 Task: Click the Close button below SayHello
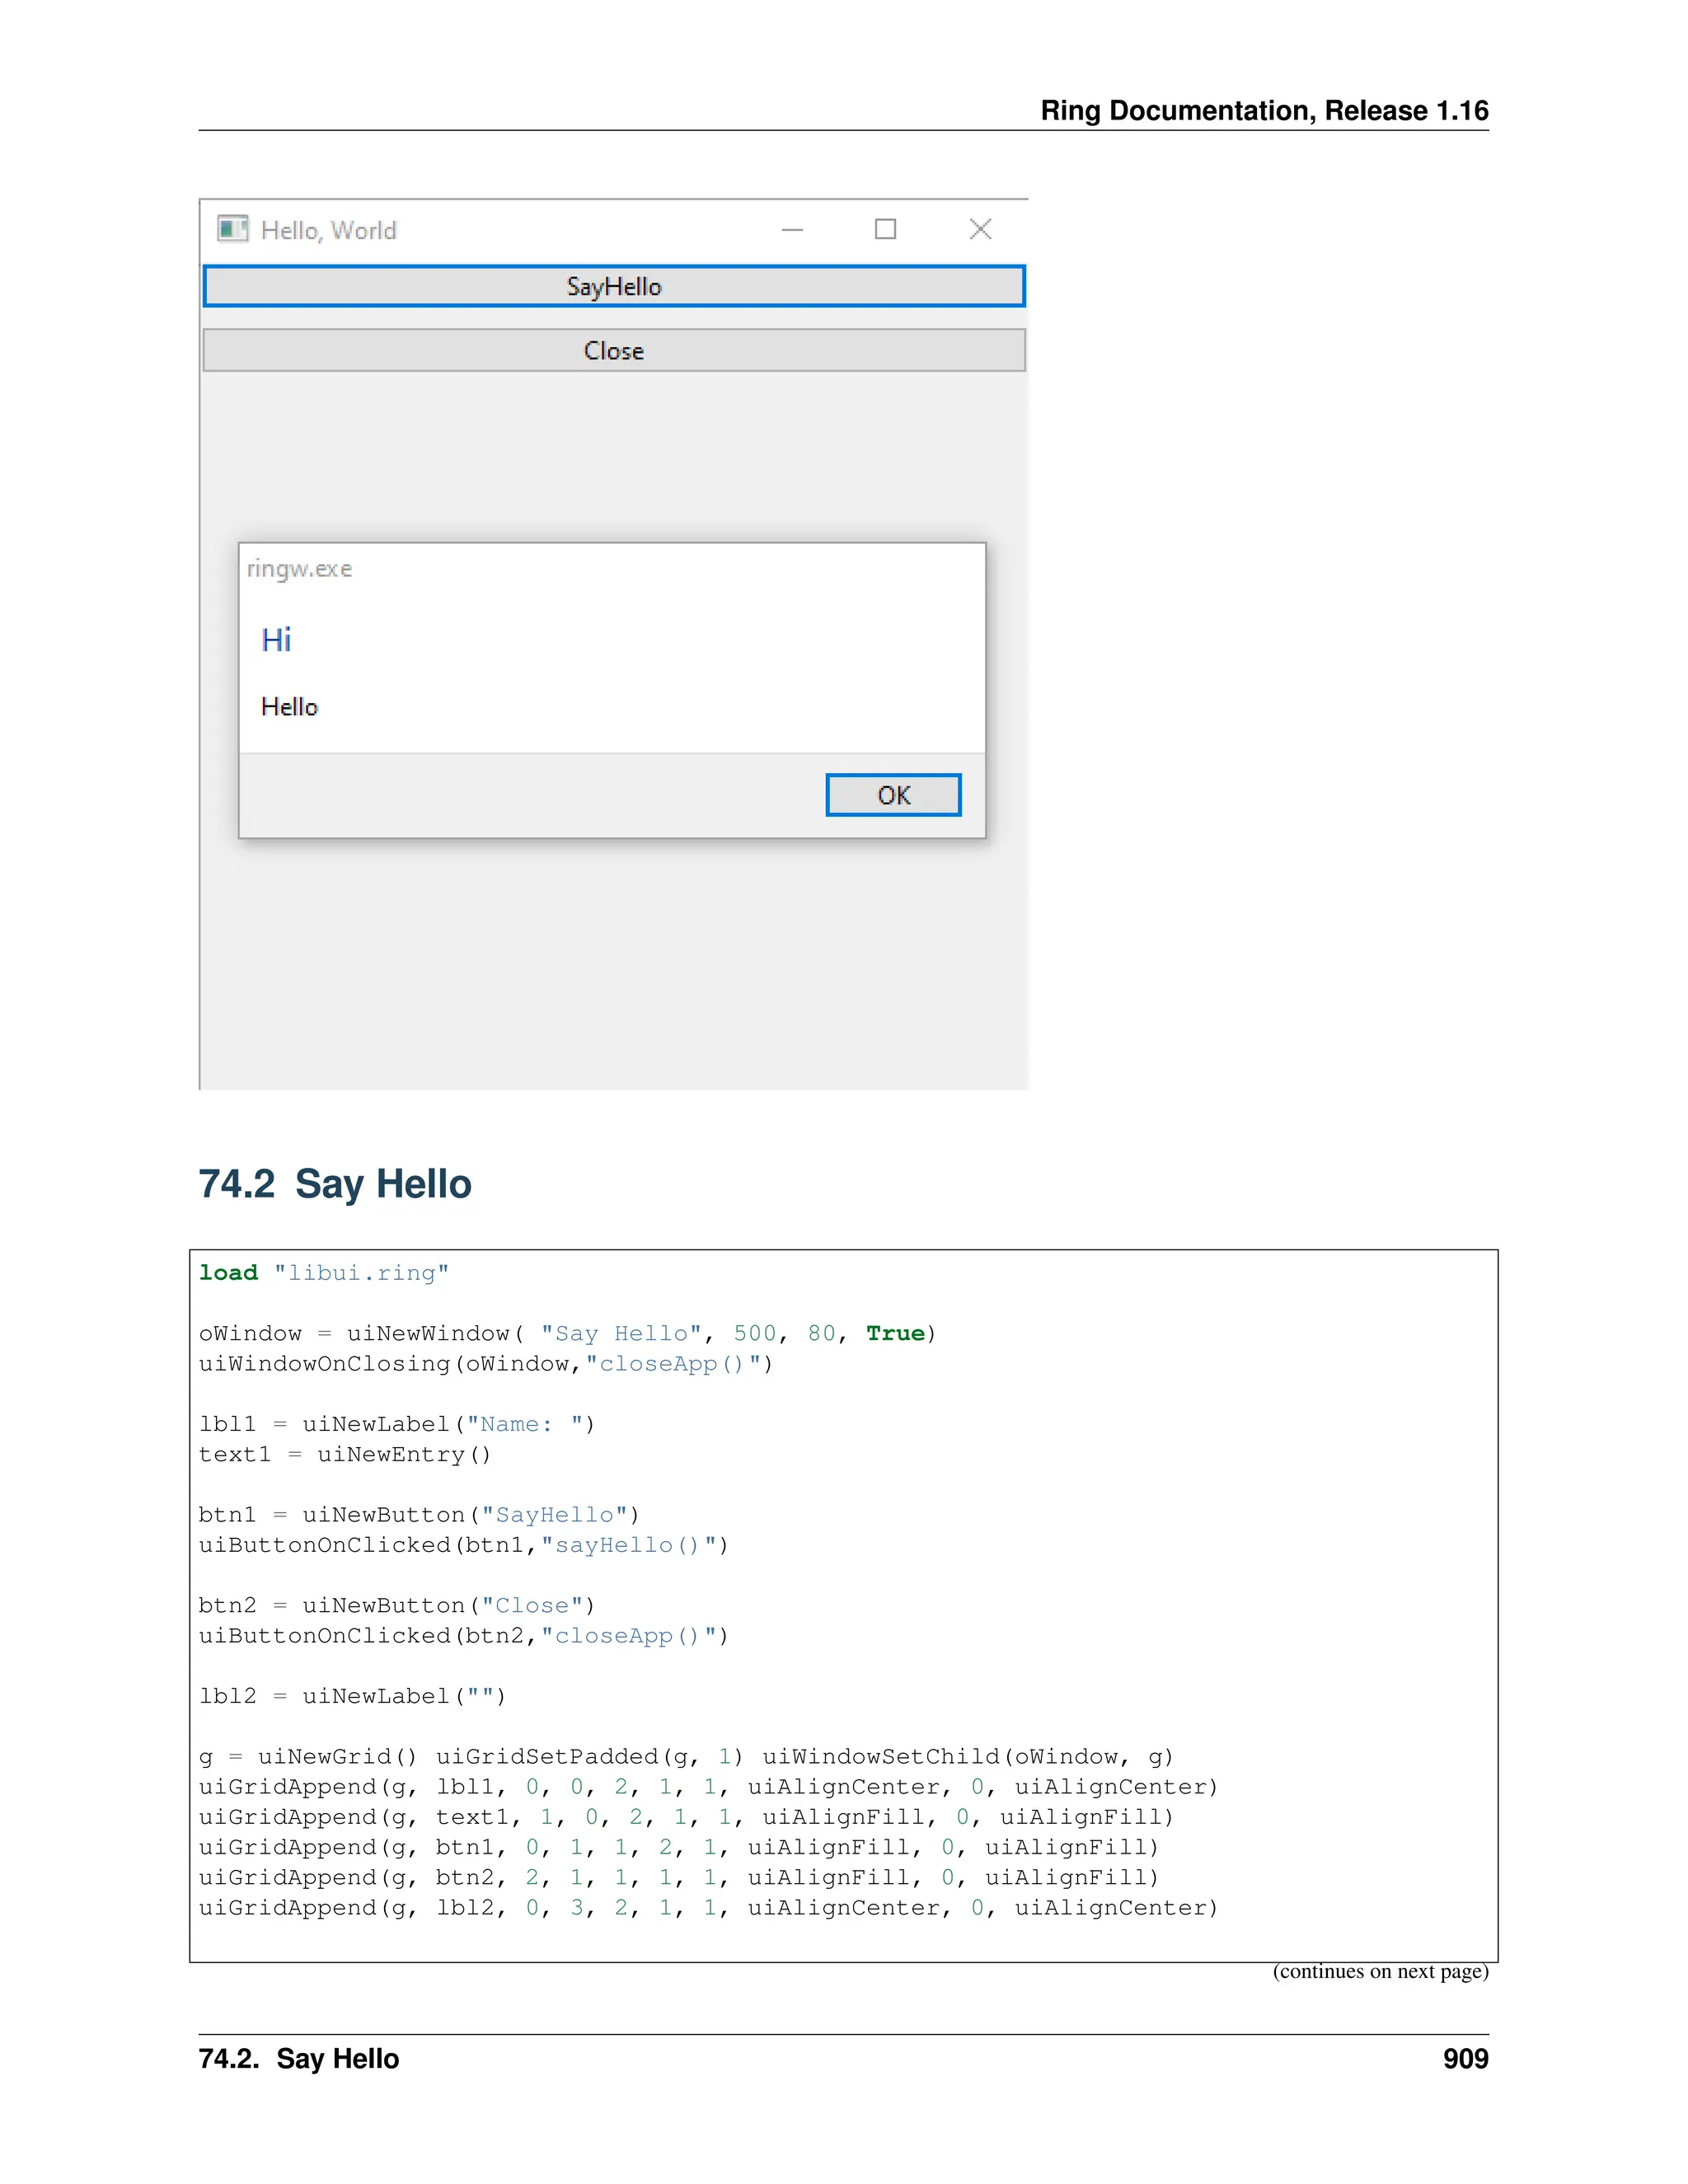click(x=614, y=351)
